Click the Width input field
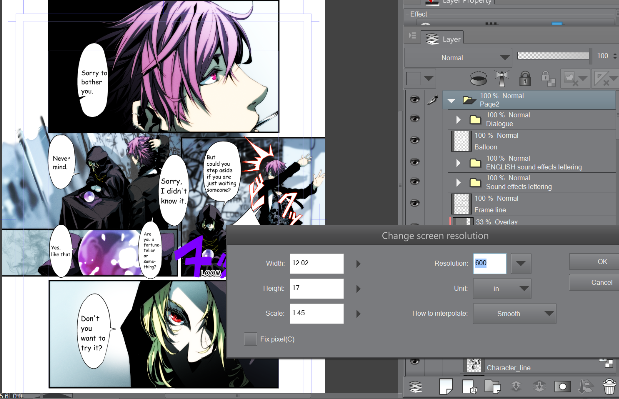This screenshot has width=619, height=399. (x=317, y=264)
